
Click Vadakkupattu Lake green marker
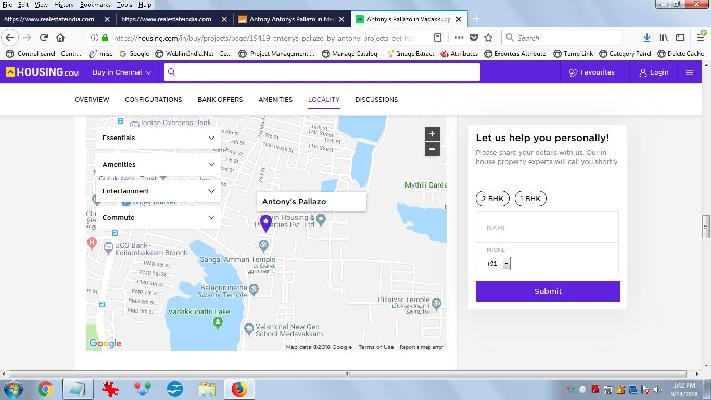click(218, 322)
